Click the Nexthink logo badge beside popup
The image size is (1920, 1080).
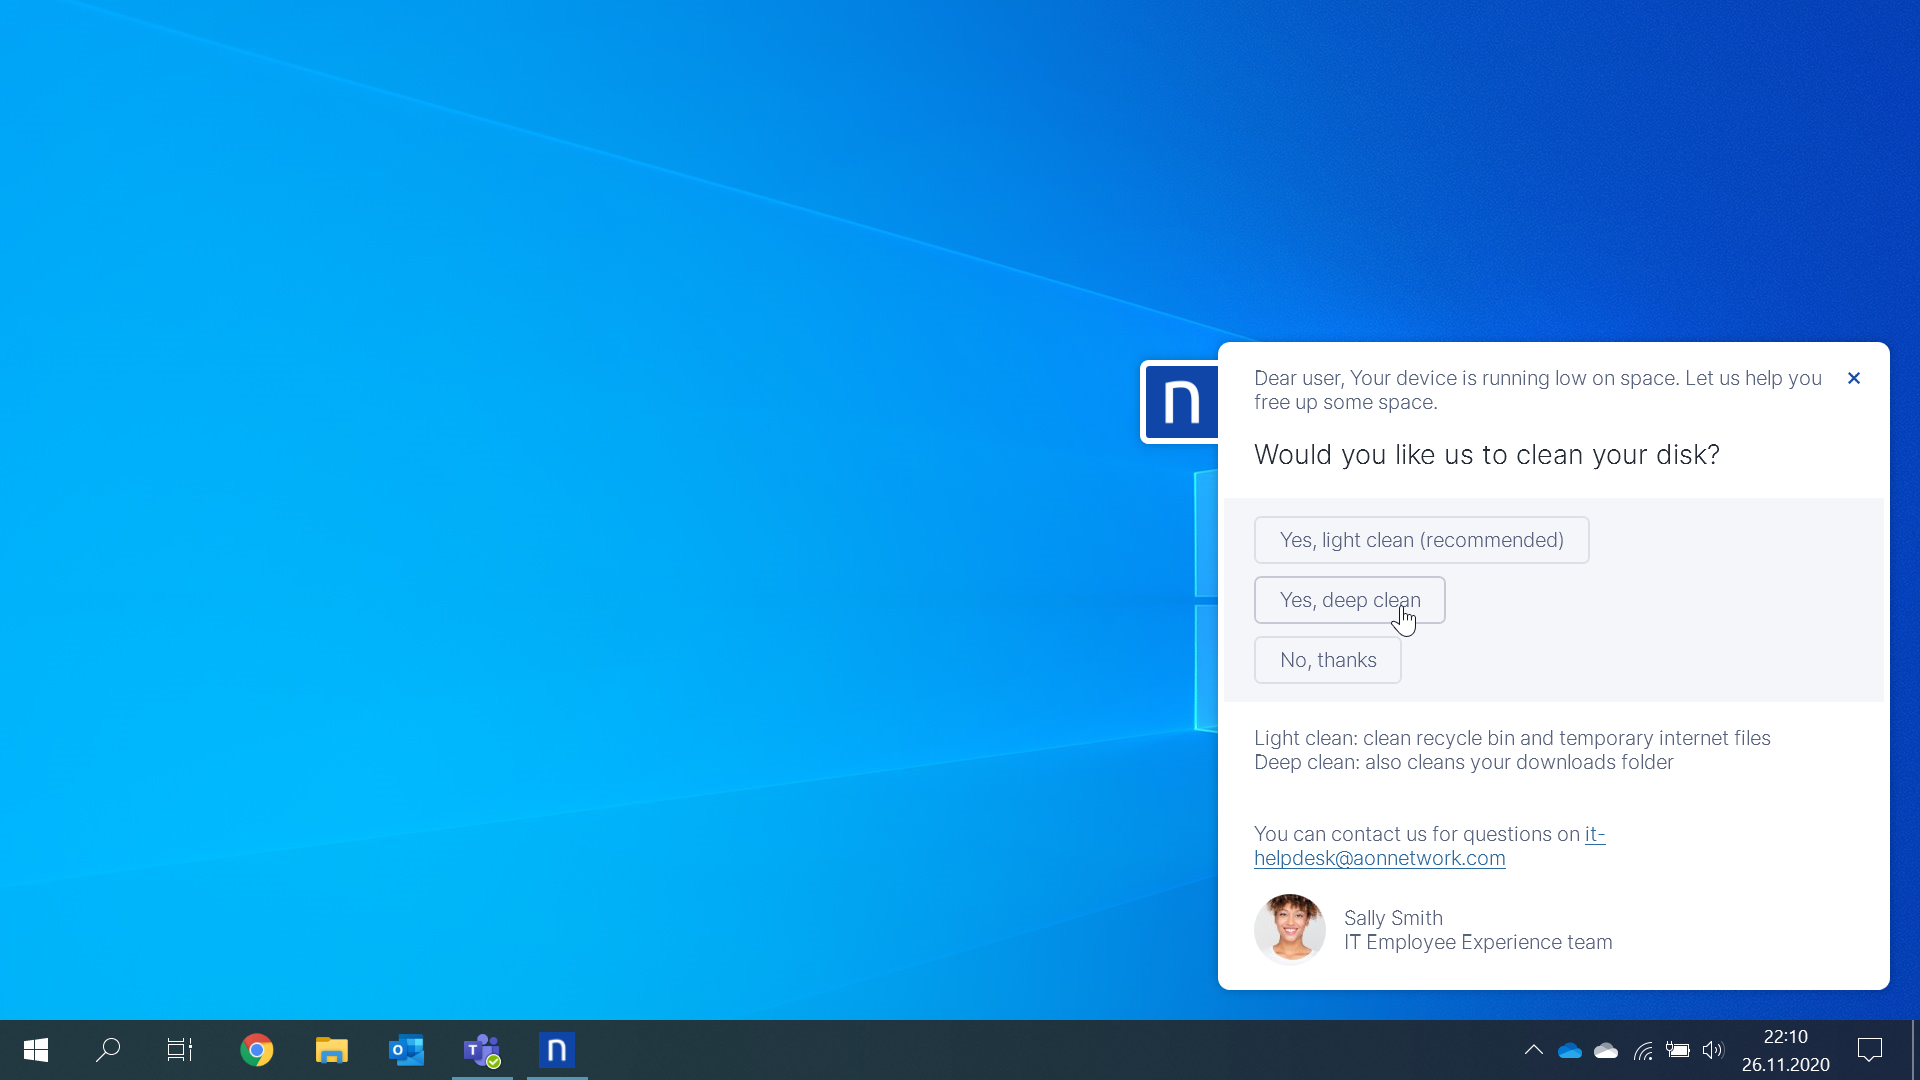pos(1180,402)
